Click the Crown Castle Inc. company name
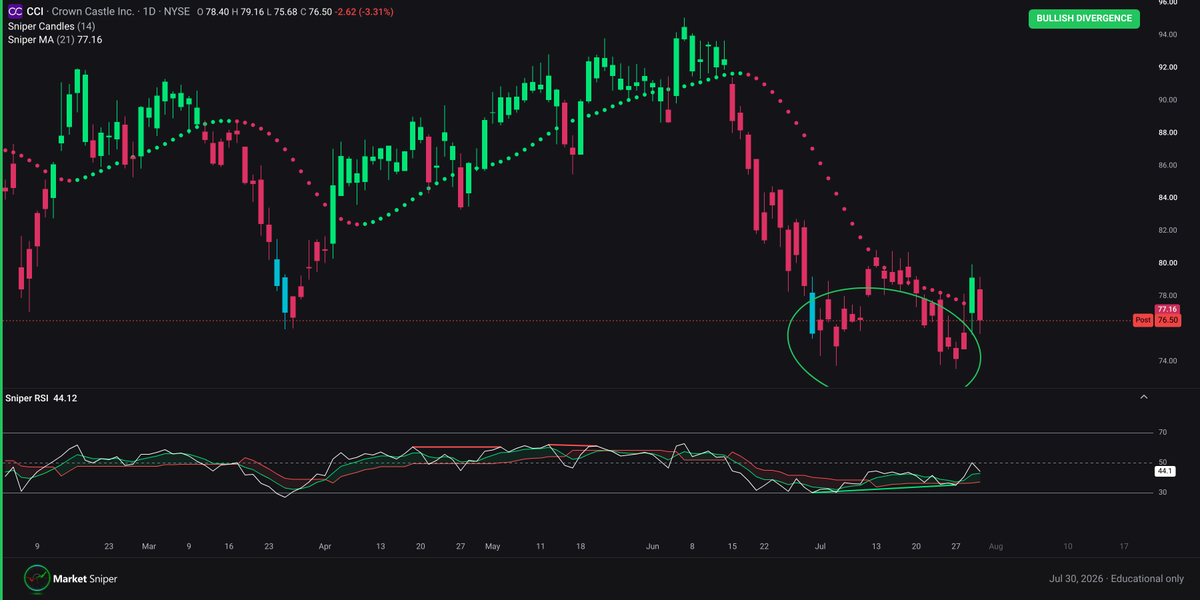The image size is (1200, 600). tap(93, 12)
